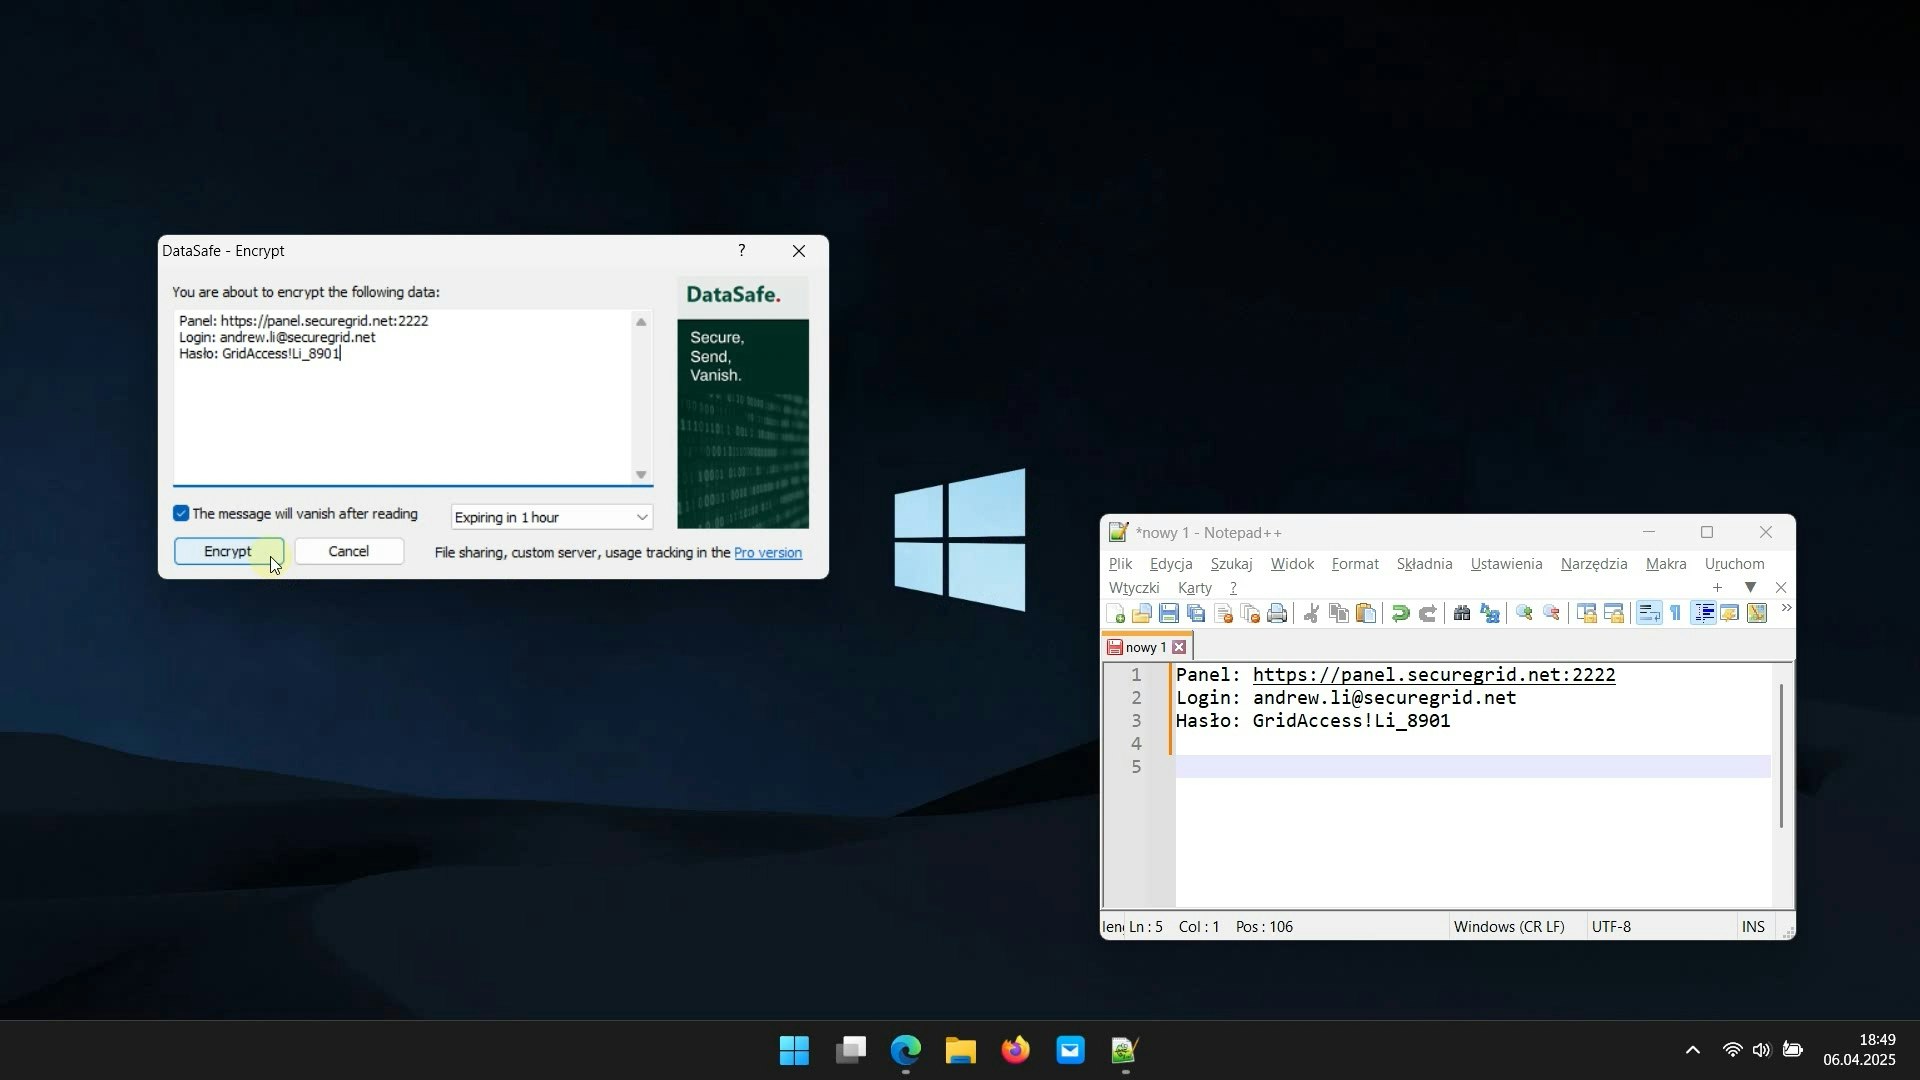Open the Plik menu in Notepad++
Screen dimensions: 1920x1080
[x=1120, y=564]
